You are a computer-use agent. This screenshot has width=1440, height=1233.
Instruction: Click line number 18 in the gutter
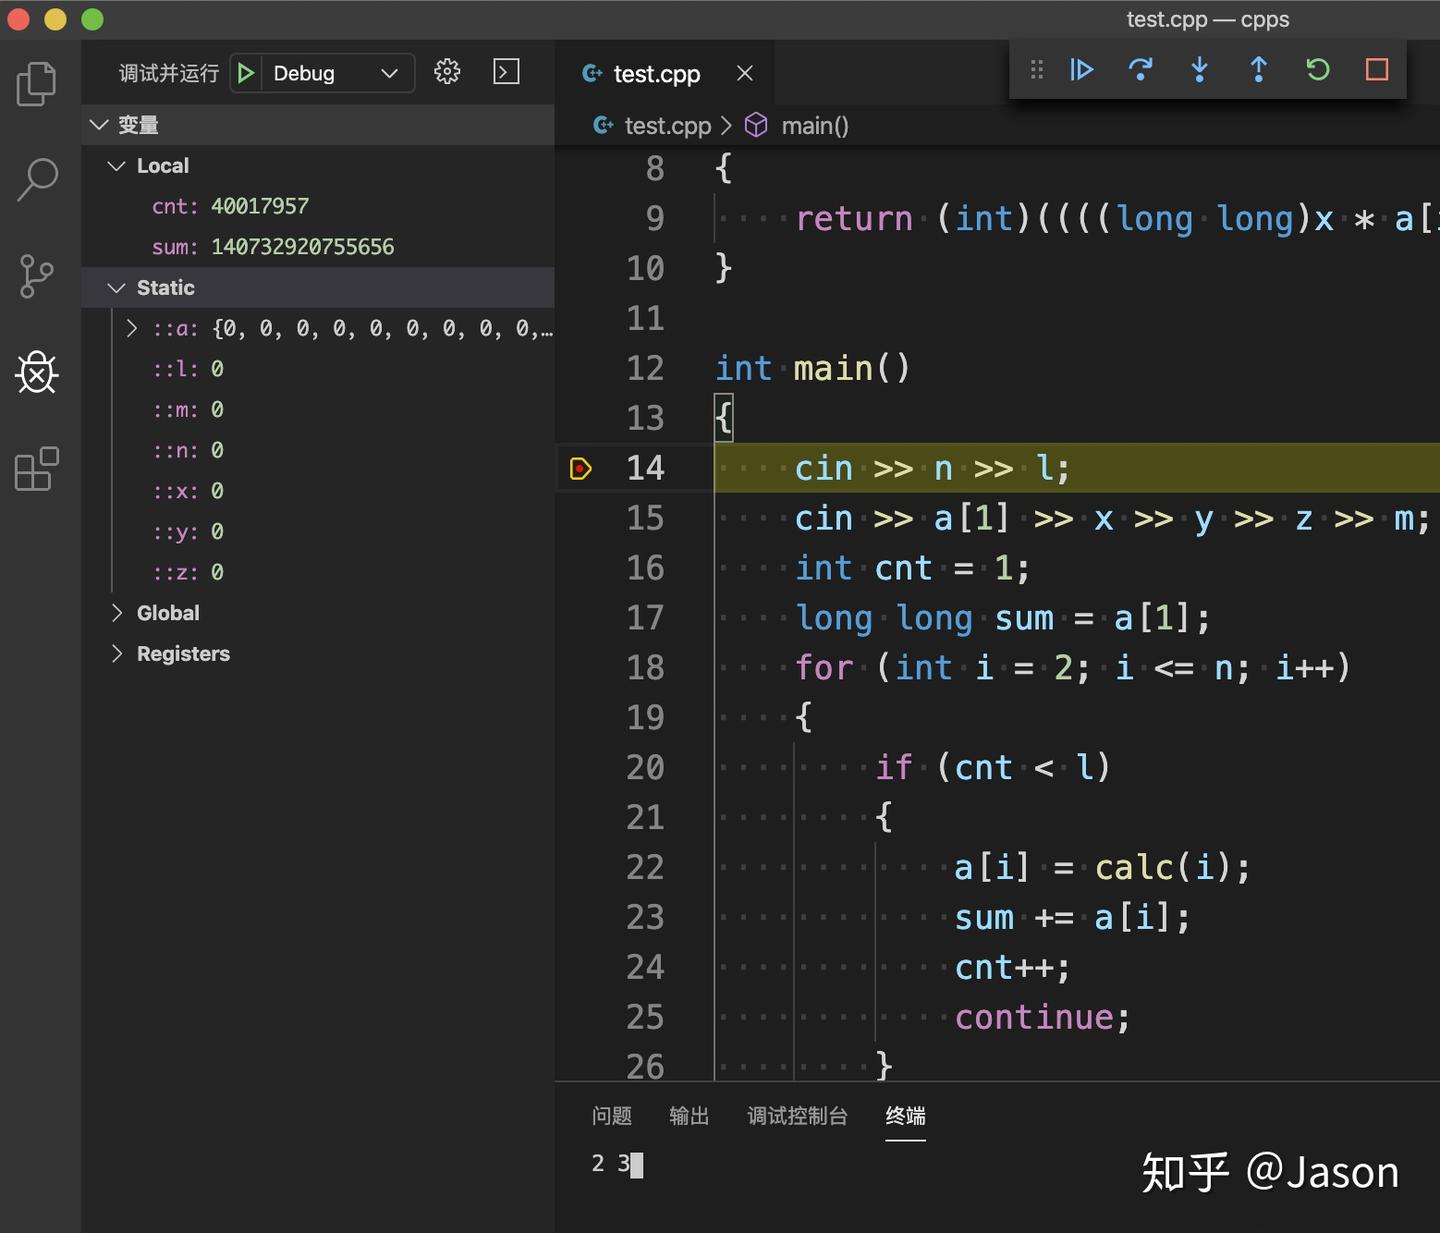tap(645, 668)
